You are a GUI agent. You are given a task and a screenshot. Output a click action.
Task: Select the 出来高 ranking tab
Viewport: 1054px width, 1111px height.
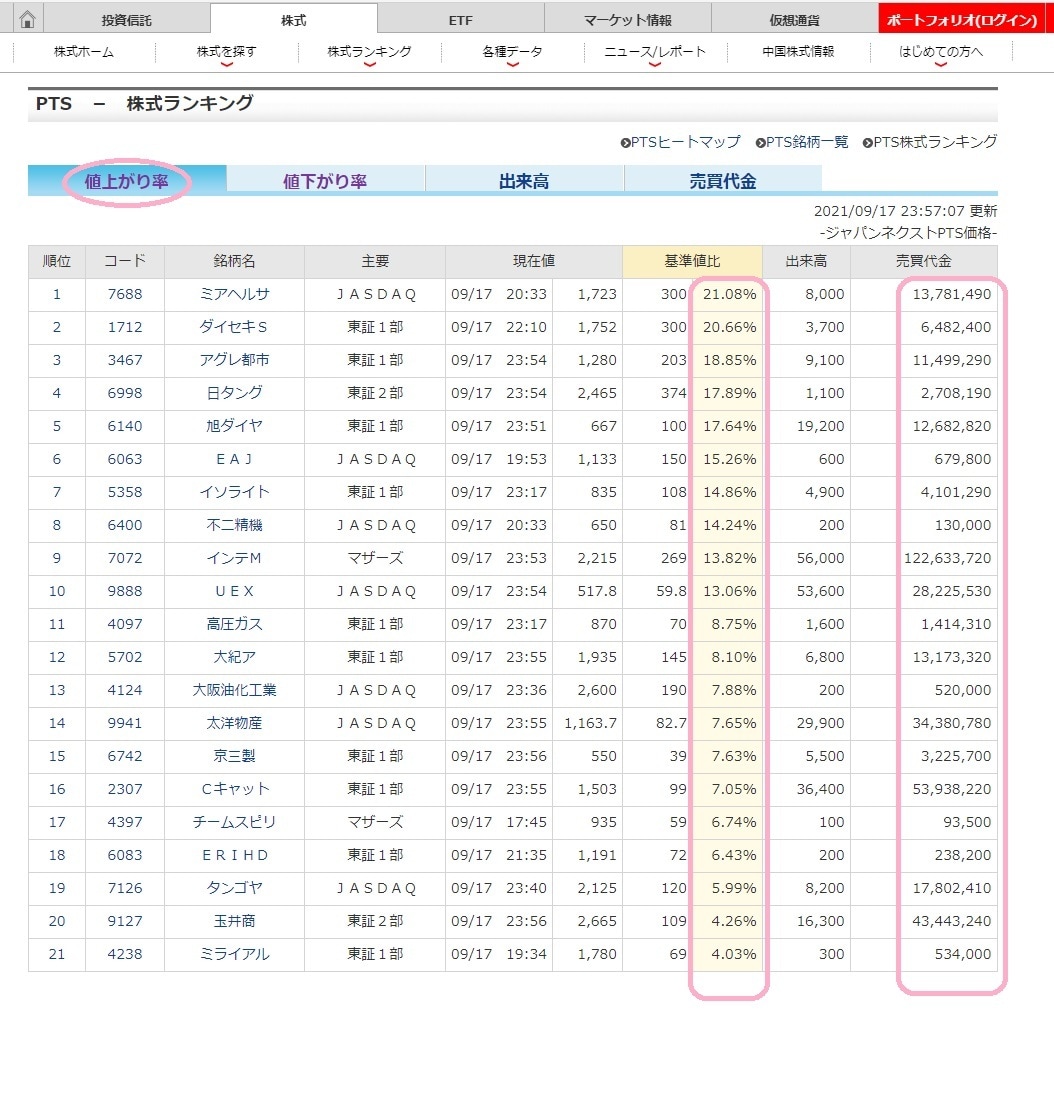tap(524, 181)
